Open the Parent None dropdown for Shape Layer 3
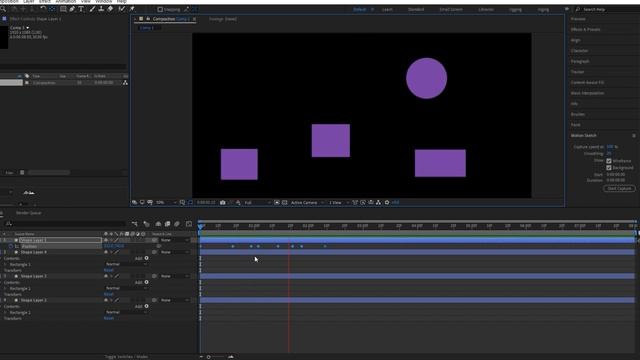Viewport: 640px width, 360px height. tap(175, 276)
